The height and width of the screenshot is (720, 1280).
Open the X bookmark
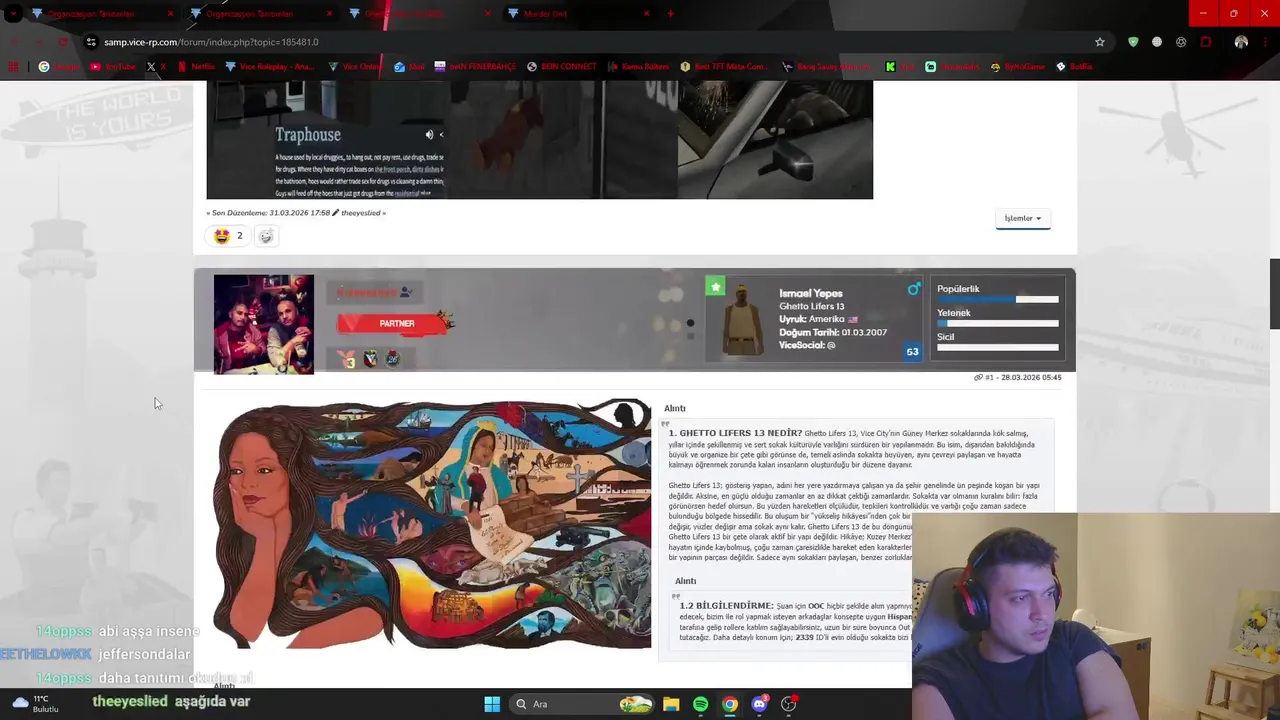[x=157, y=67]
